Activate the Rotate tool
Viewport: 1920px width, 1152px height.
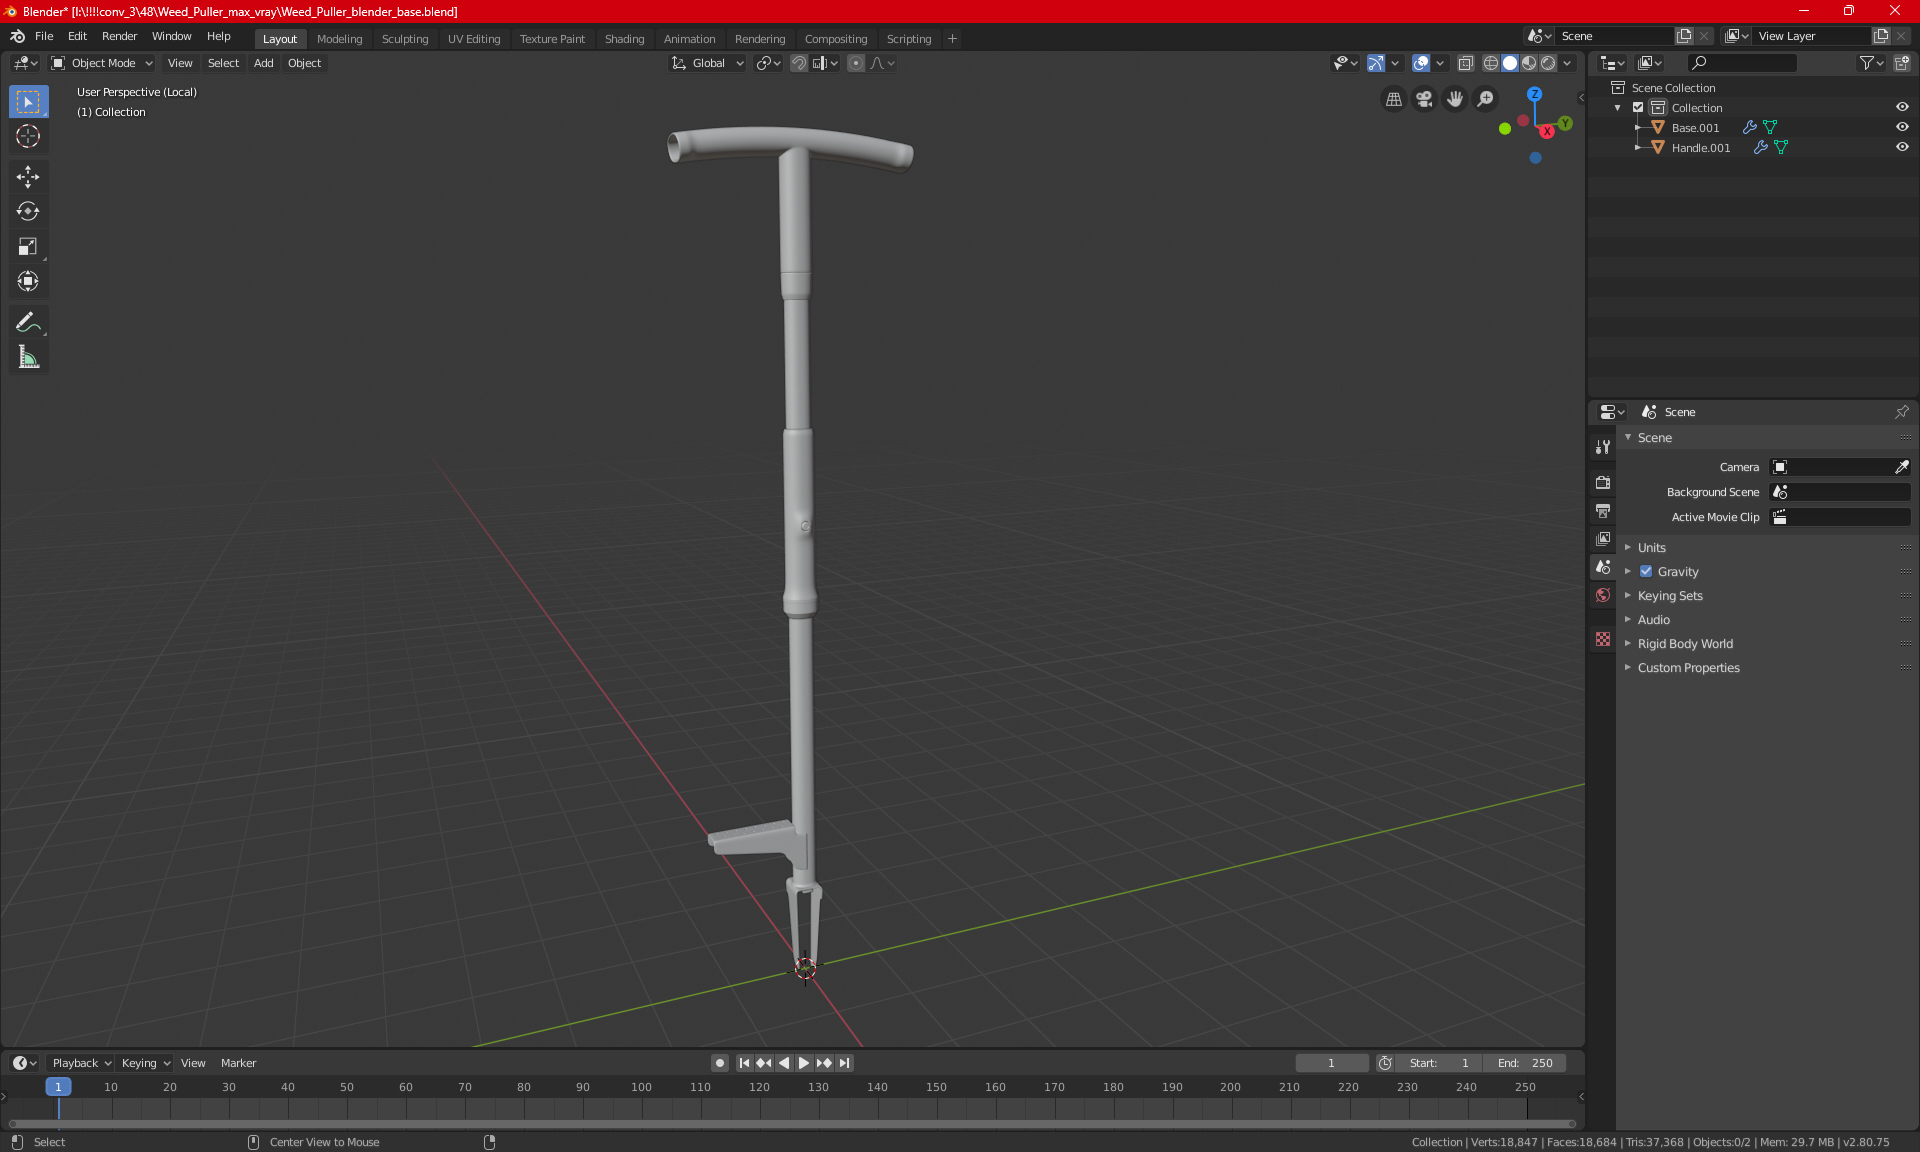28,211
